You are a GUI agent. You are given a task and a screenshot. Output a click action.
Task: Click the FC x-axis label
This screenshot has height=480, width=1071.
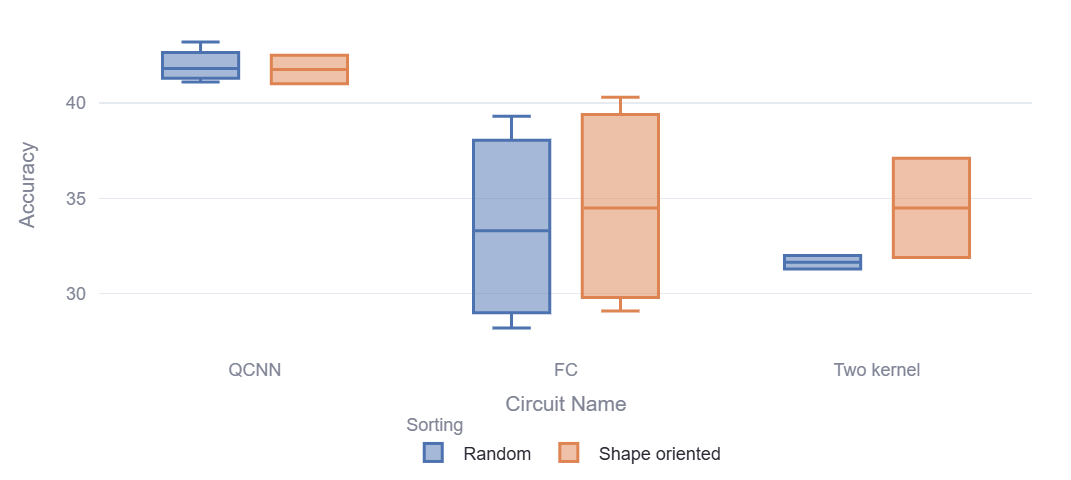[x=566, y=370]
